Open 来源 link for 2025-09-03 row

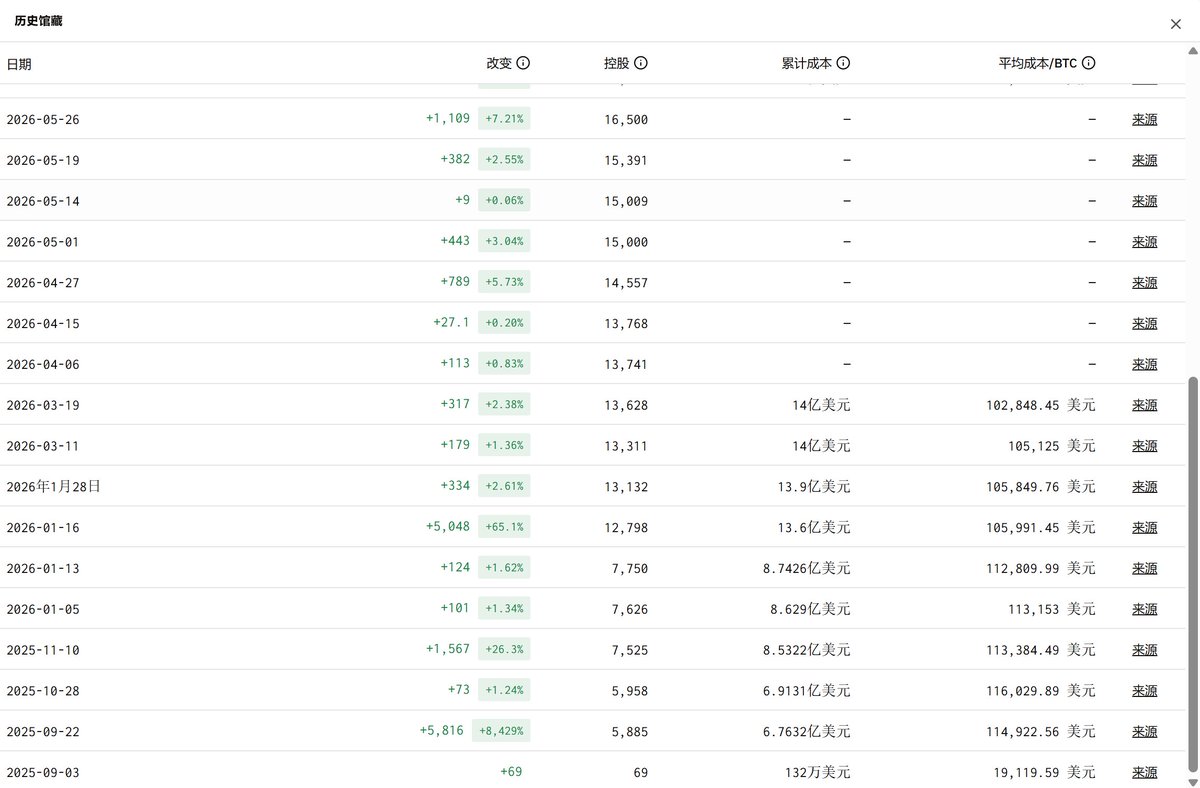[x=1144, y=772]
